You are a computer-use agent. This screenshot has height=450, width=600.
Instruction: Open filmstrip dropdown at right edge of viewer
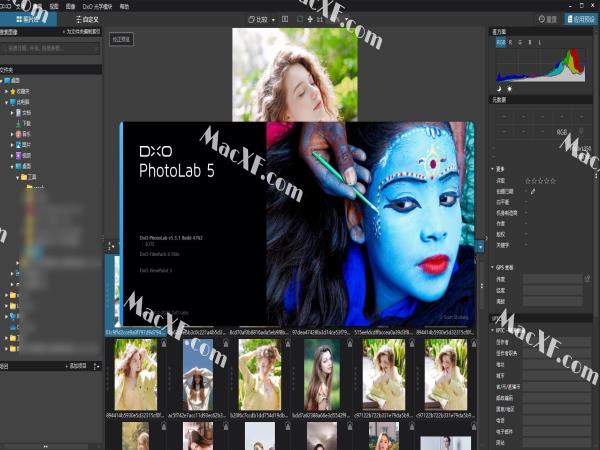point(481,247)
